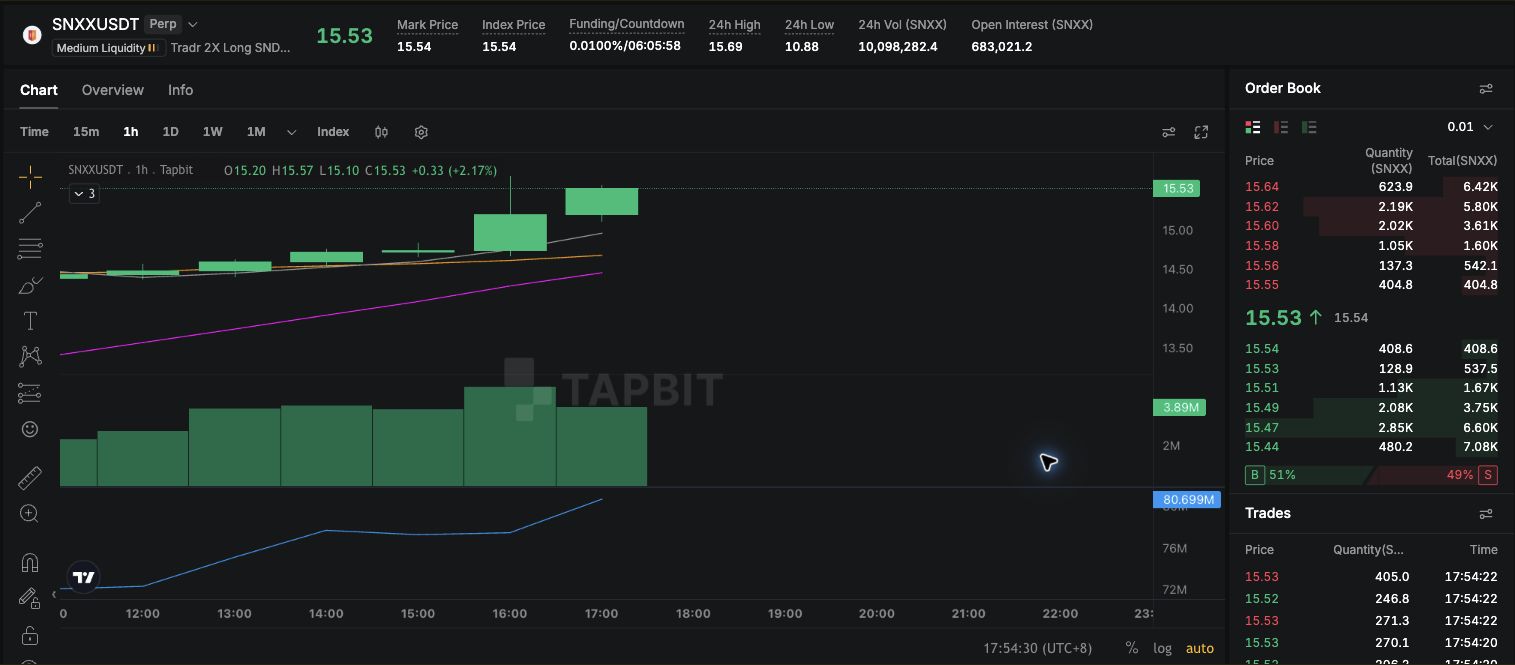Open Order Book settings icon

pyautogui.click(x=1486, y=89)
